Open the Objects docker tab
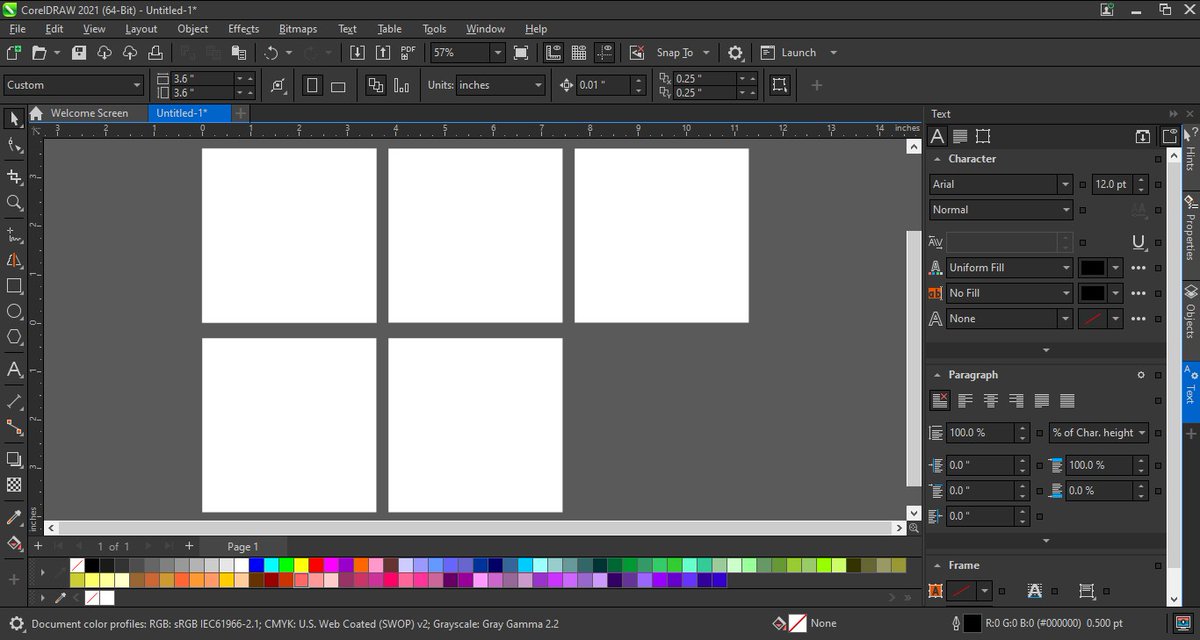 click(1190, 311)
